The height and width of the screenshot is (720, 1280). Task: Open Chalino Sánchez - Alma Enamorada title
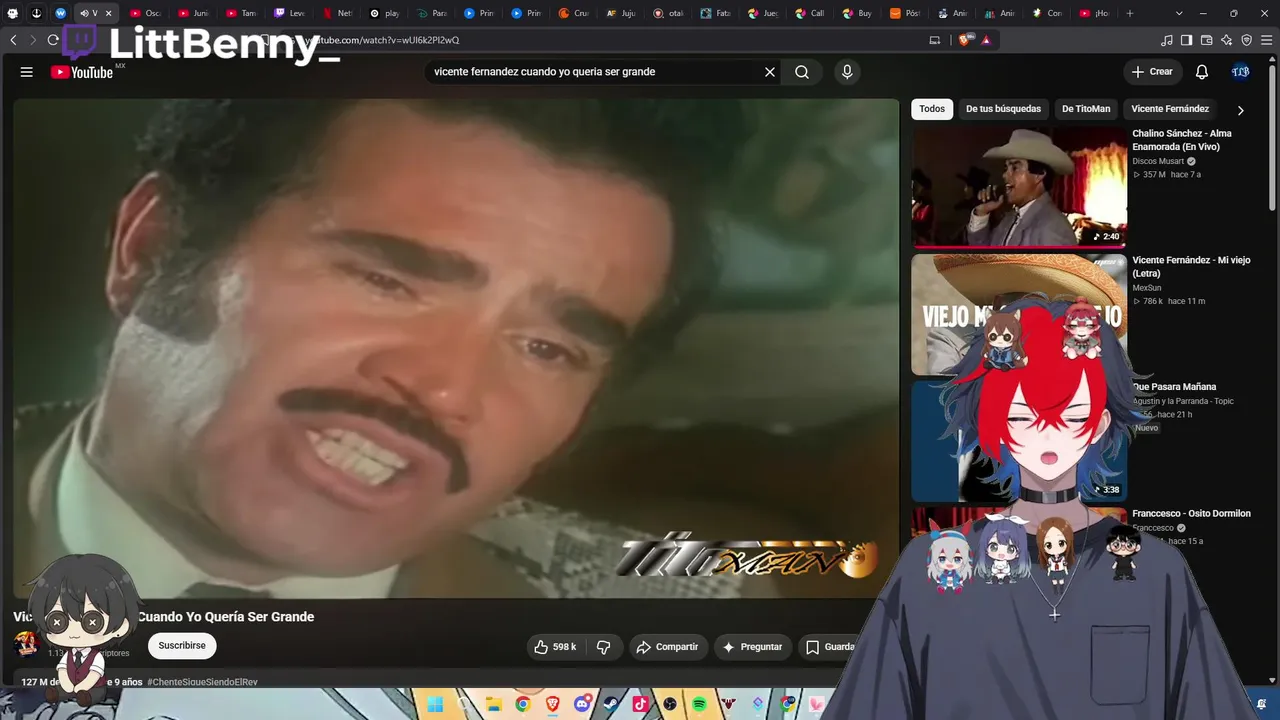1182,140
